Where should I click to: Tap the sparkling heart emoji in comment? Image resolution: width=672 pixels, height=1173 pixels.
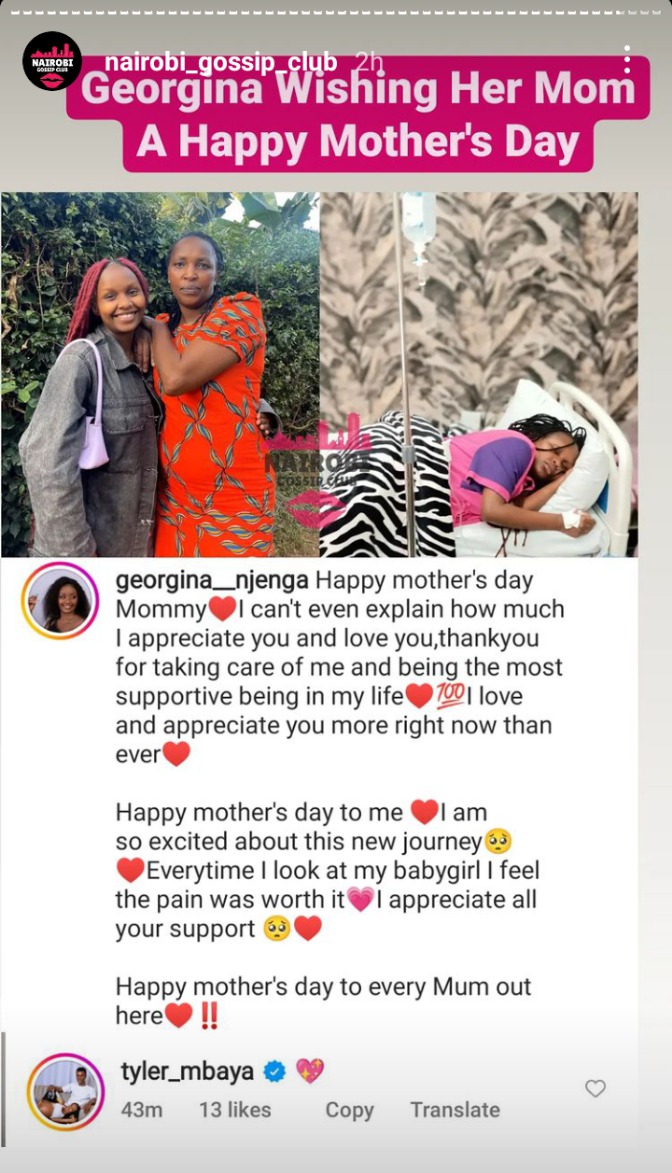pos(310,1071)
